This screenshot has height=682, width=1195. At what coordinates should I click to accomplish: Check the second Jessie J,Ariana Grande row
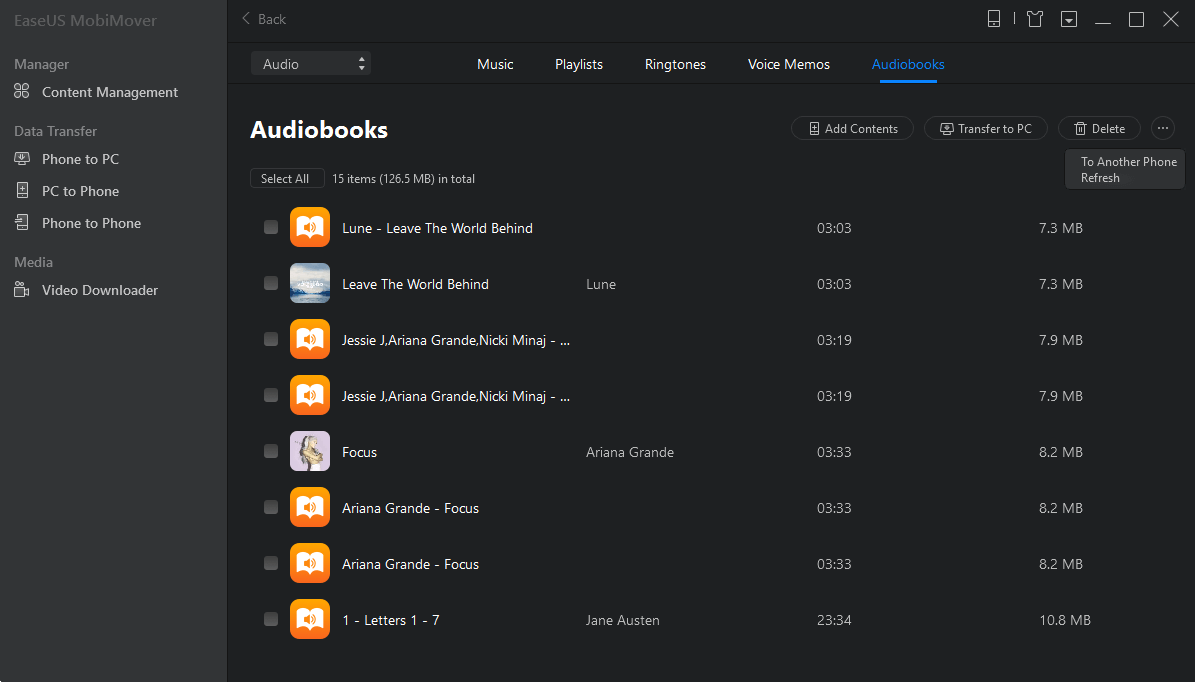[271, 395]
